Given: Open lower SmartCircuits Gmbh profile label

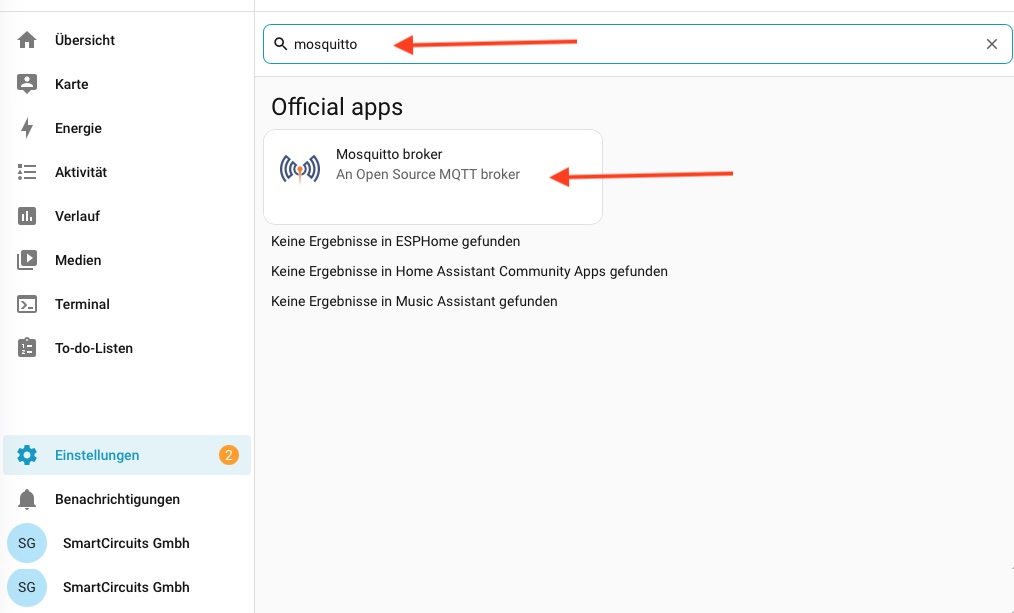Looking at the screenshot, I should click(x=126, y=587).
